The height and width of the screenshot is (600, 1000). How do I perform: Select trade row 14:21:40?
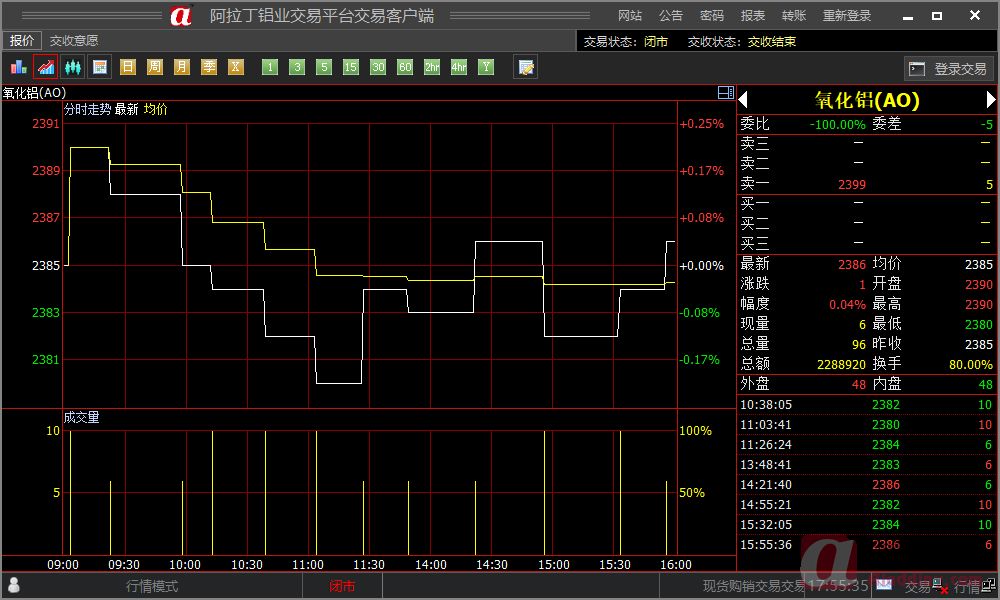click(866, 485)
